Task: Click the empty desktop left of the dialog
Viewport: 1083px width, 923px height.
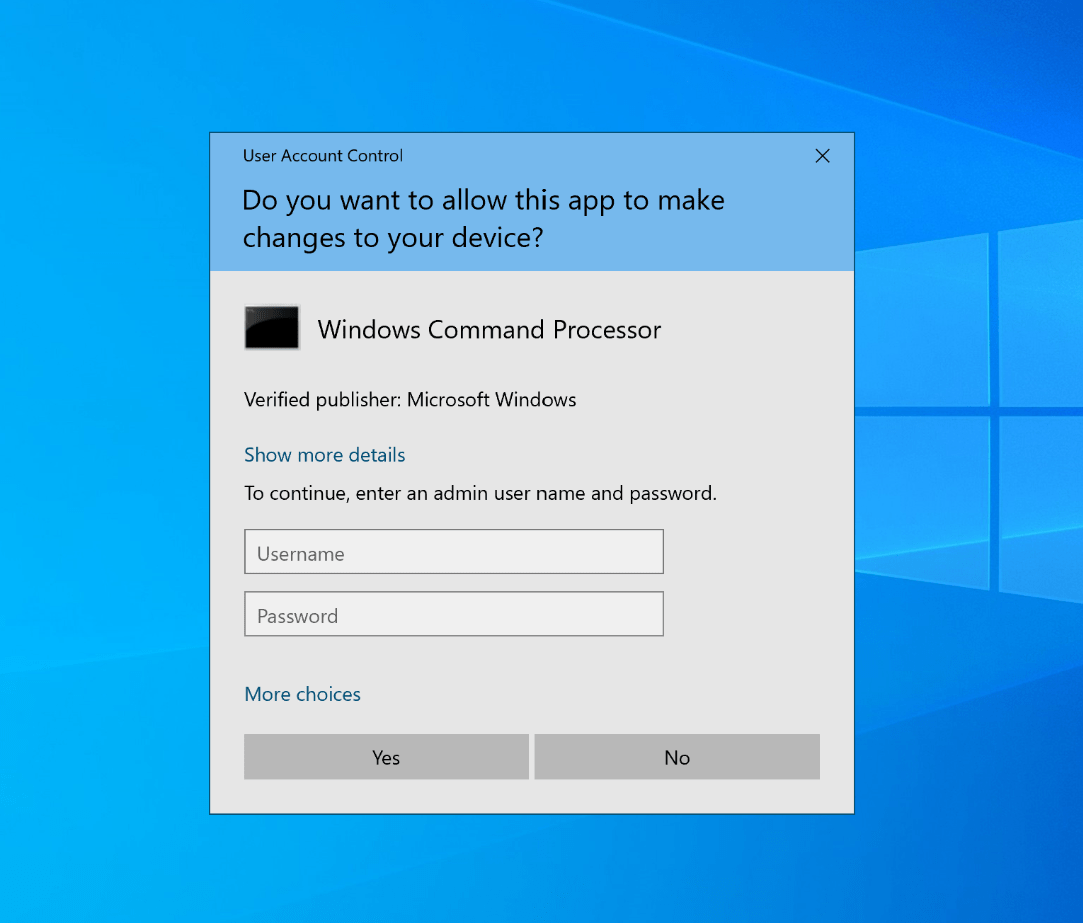Action: point(104,470)
